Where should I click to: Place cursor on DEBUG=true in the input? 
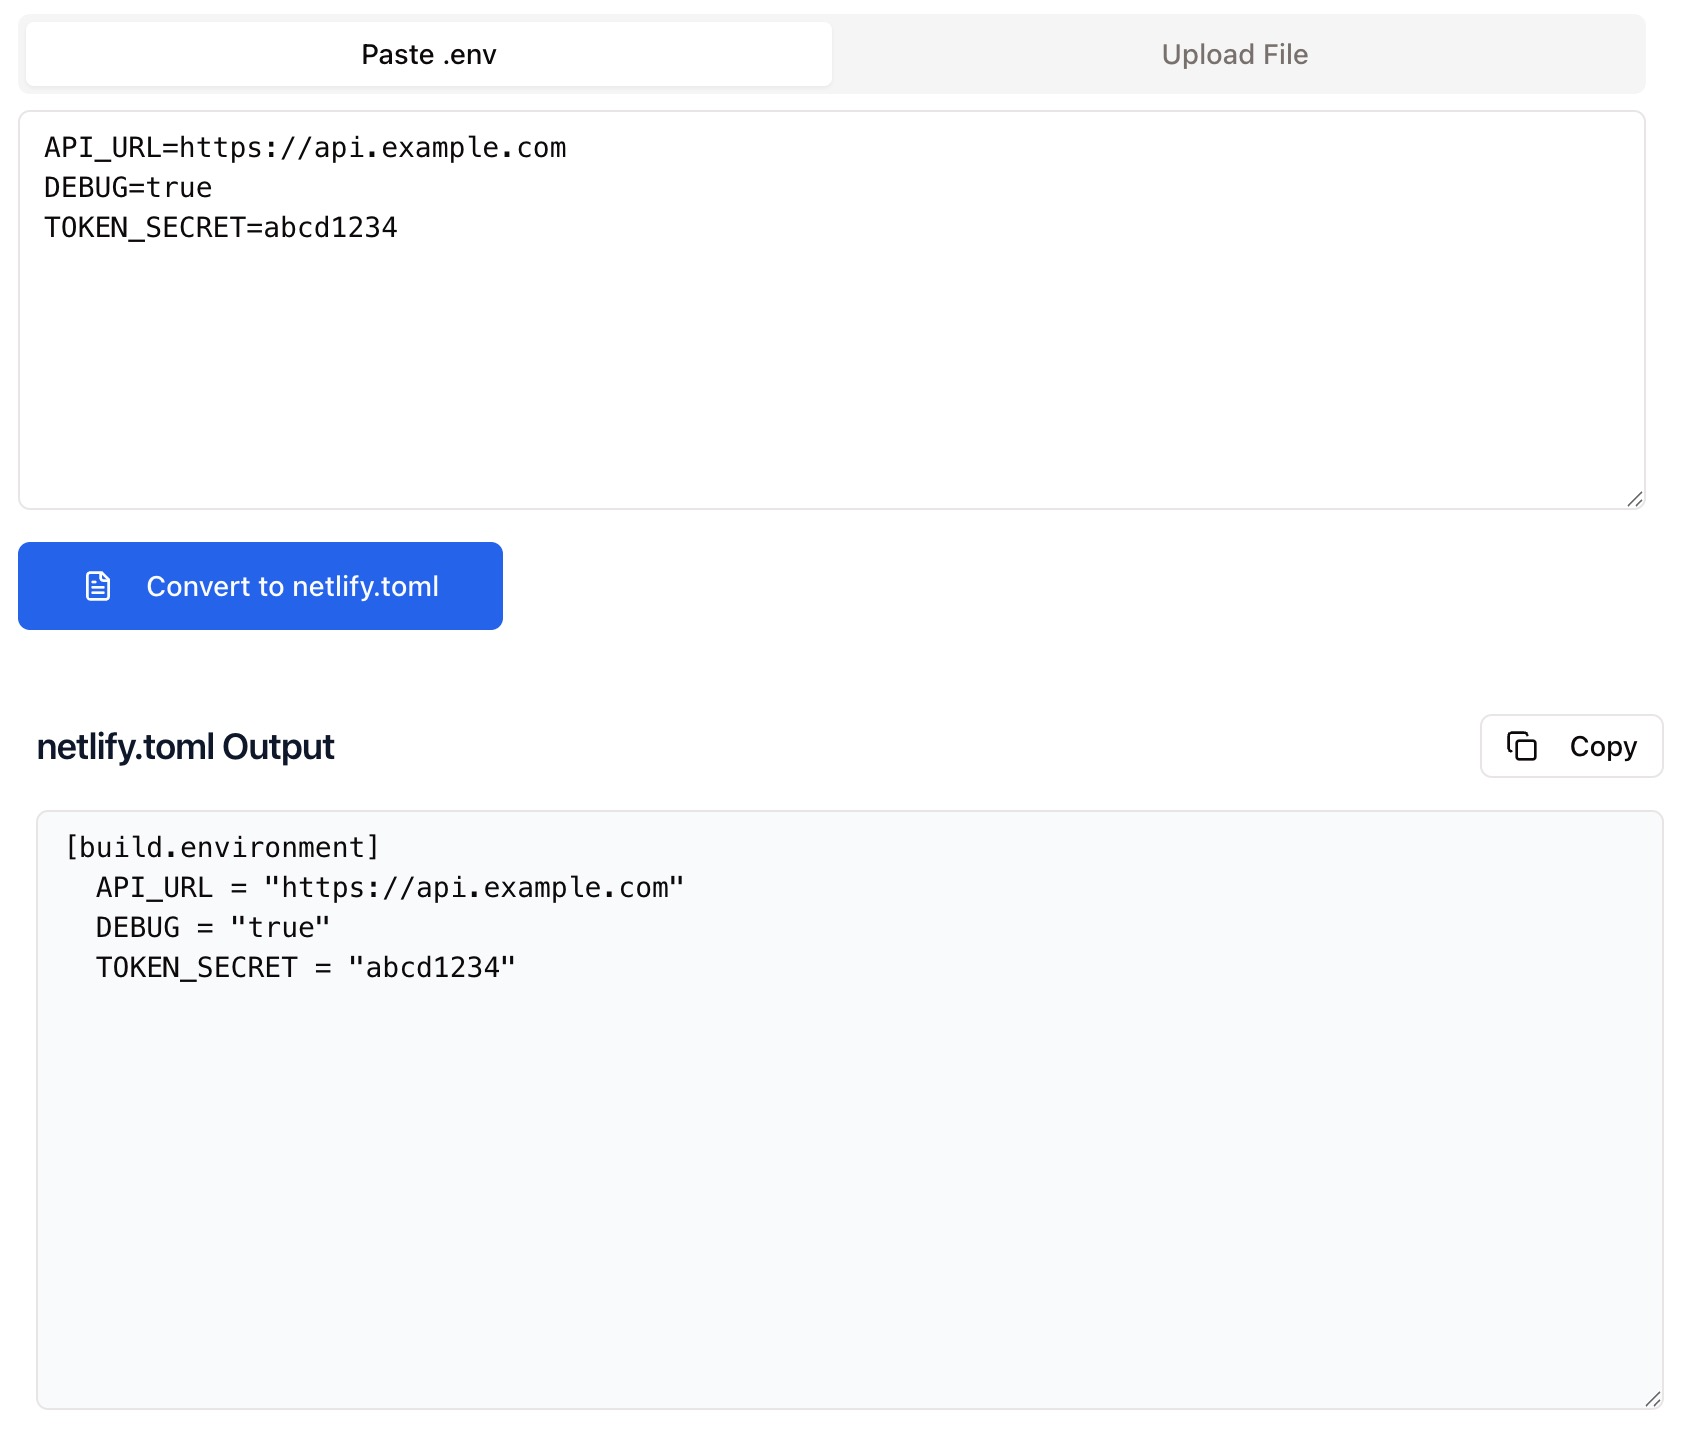click(x=128, y=188)
